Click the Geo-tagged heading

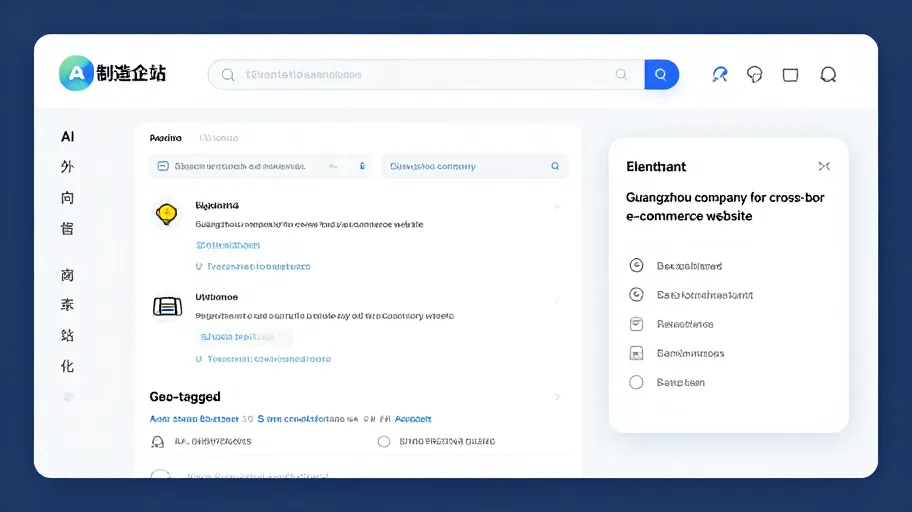pos(185,397)
